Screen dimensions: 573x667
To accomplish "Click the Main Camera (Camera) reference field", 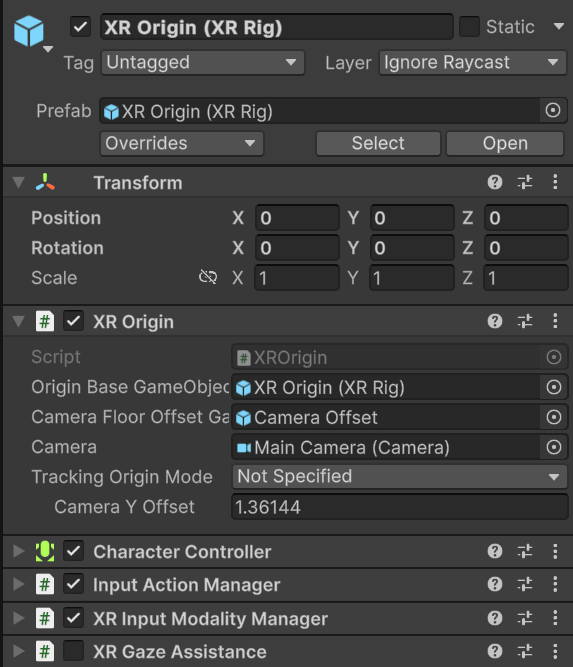I will (386, 447).
